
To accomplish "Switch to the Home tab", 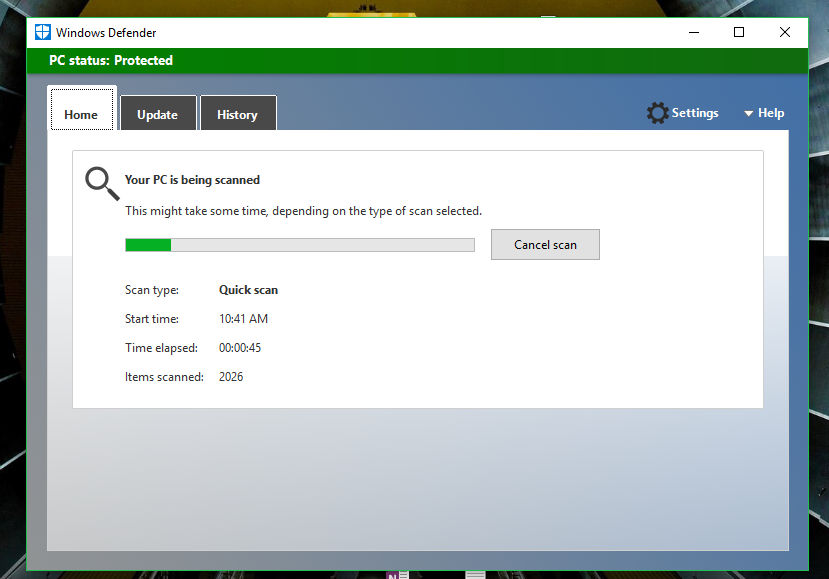I will 81,109.
